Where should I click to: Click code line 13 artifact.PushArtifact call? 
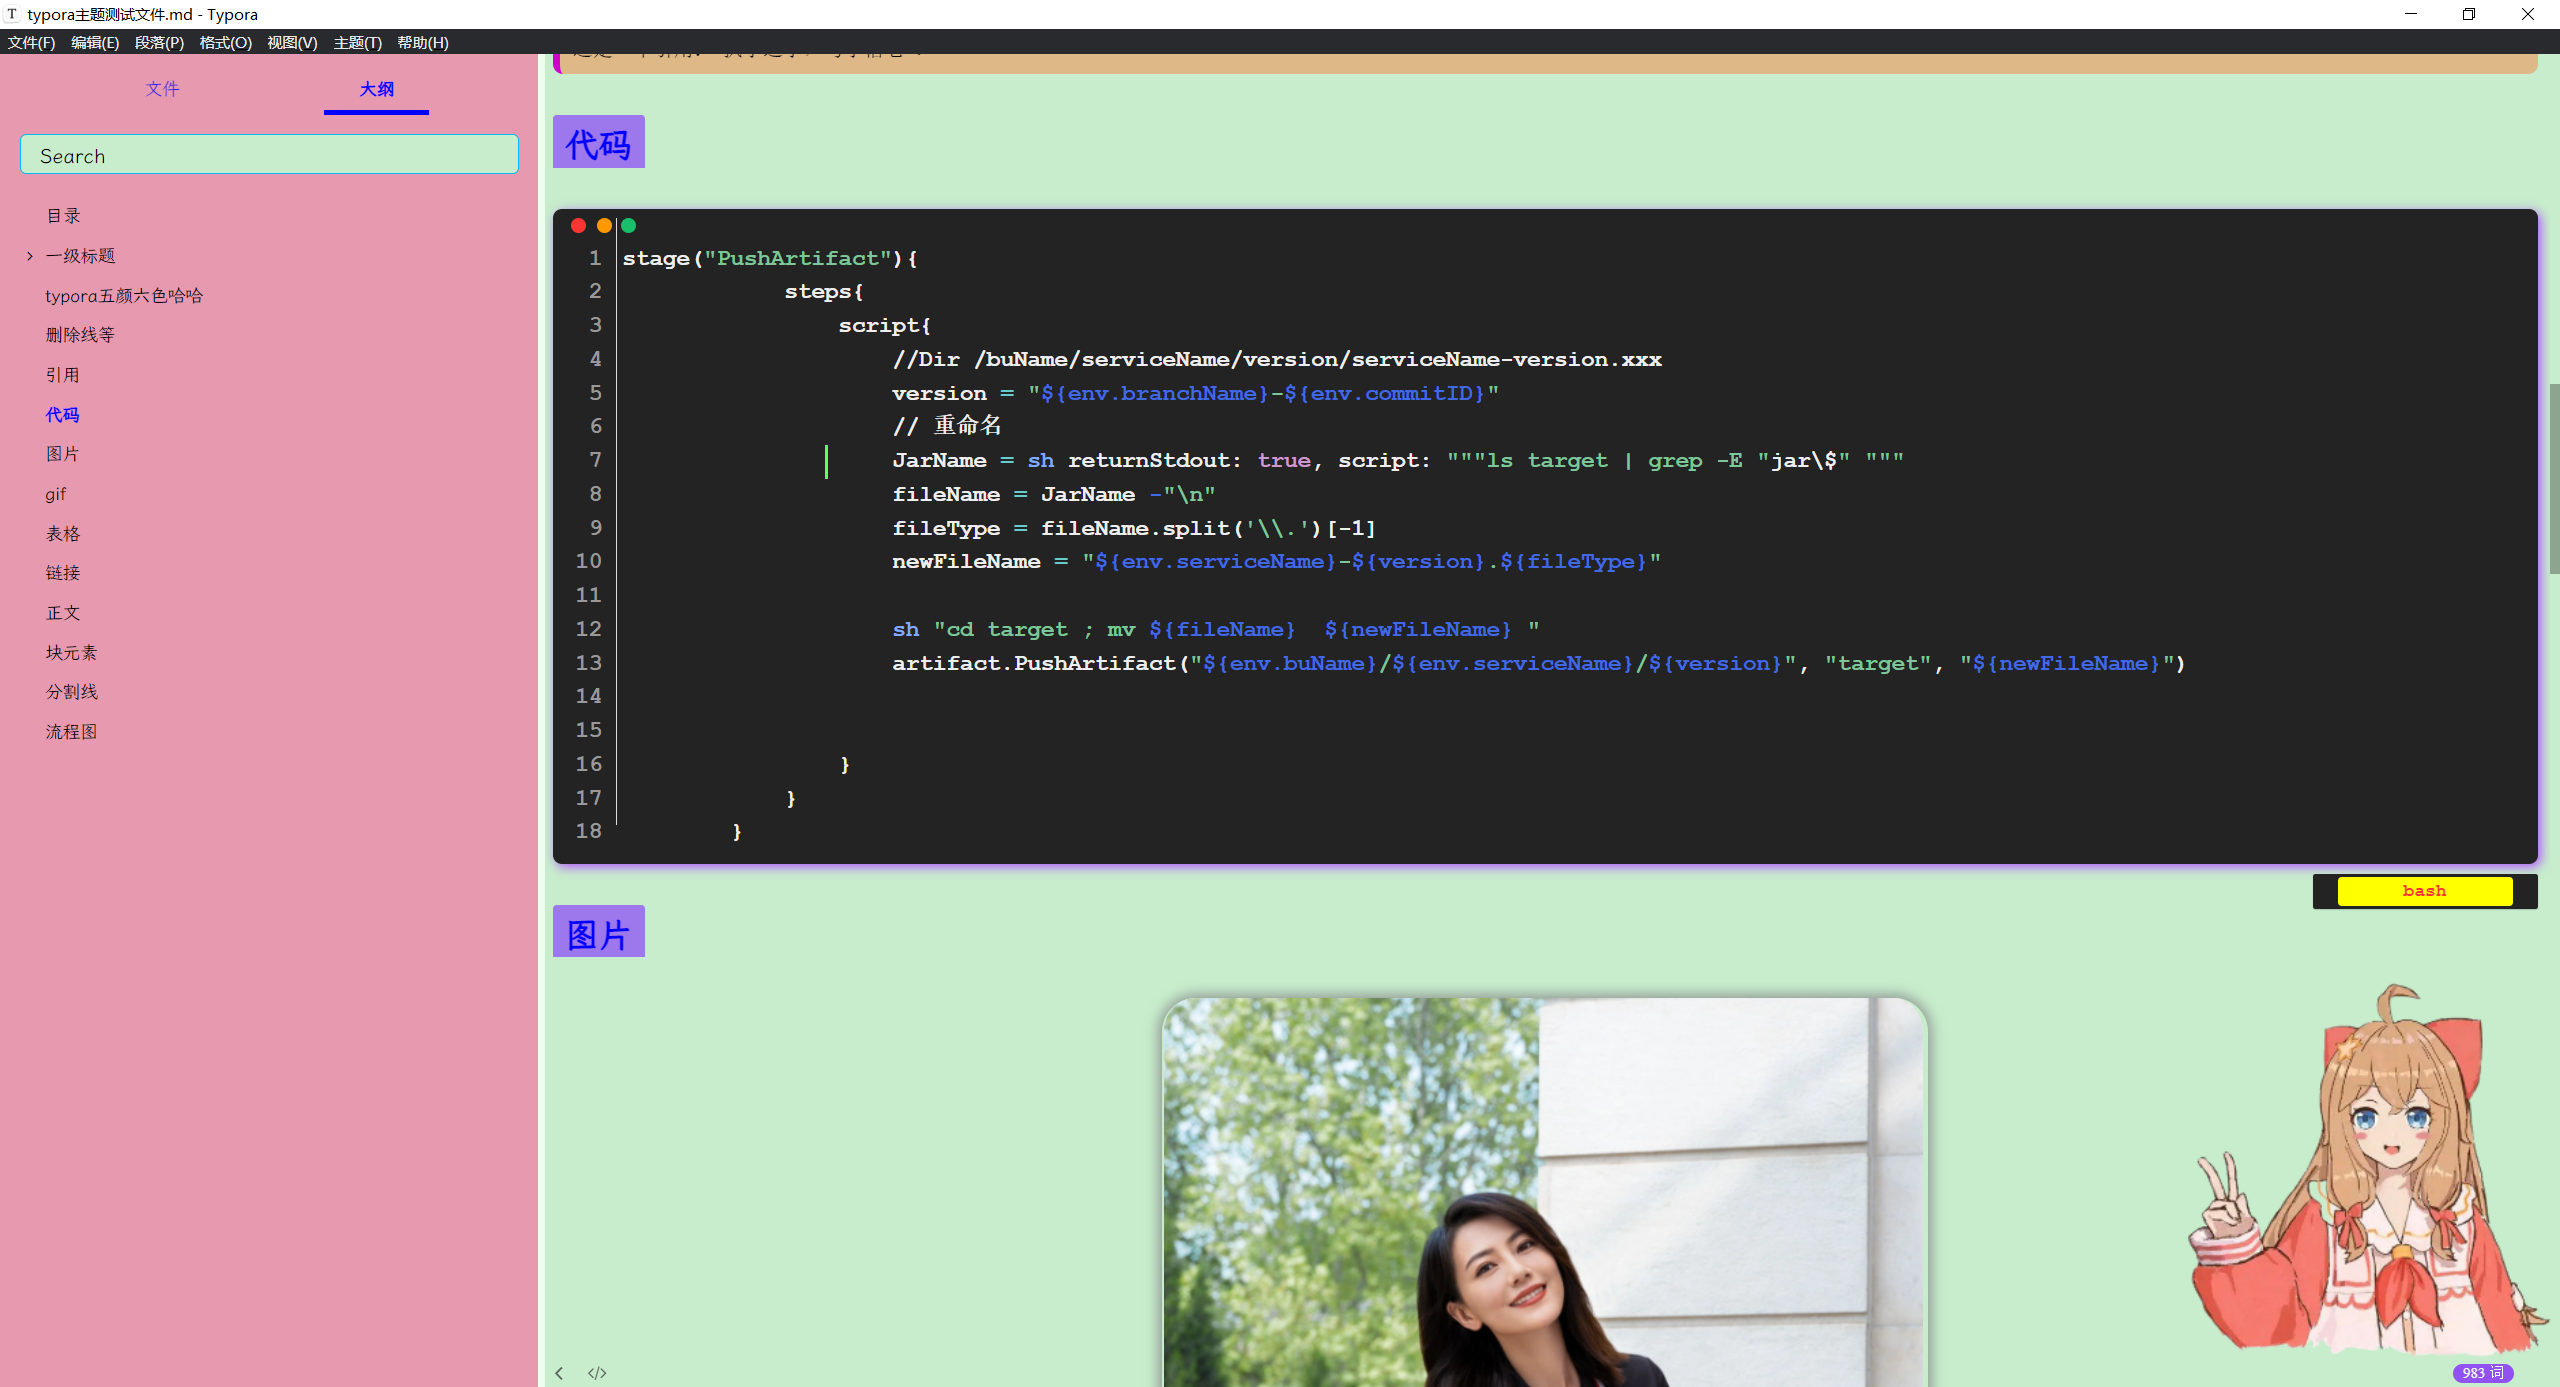(x=1539, y=663)
